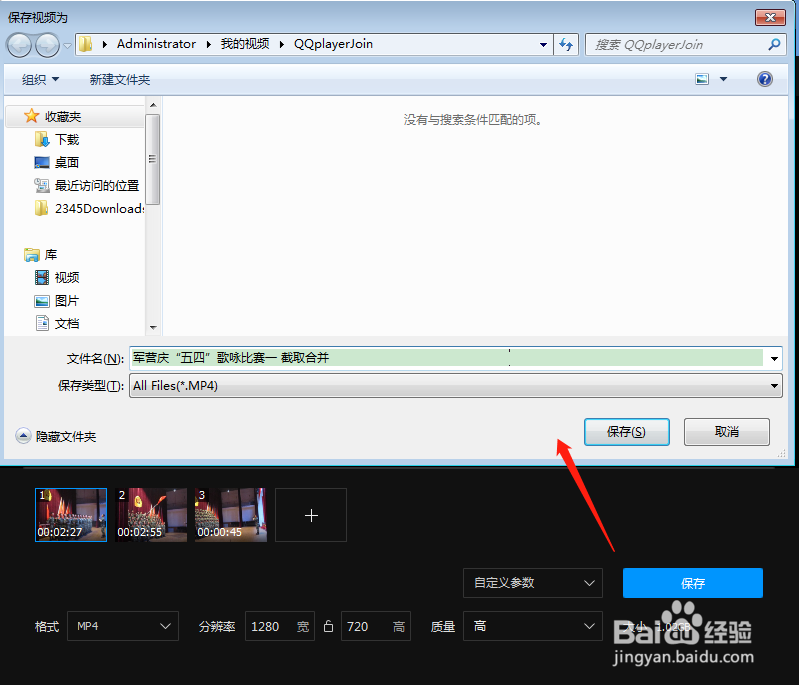799x685 pixels.
Task: Select video clip 1 thumbnail 00:02:27
Action: [71, 515]
